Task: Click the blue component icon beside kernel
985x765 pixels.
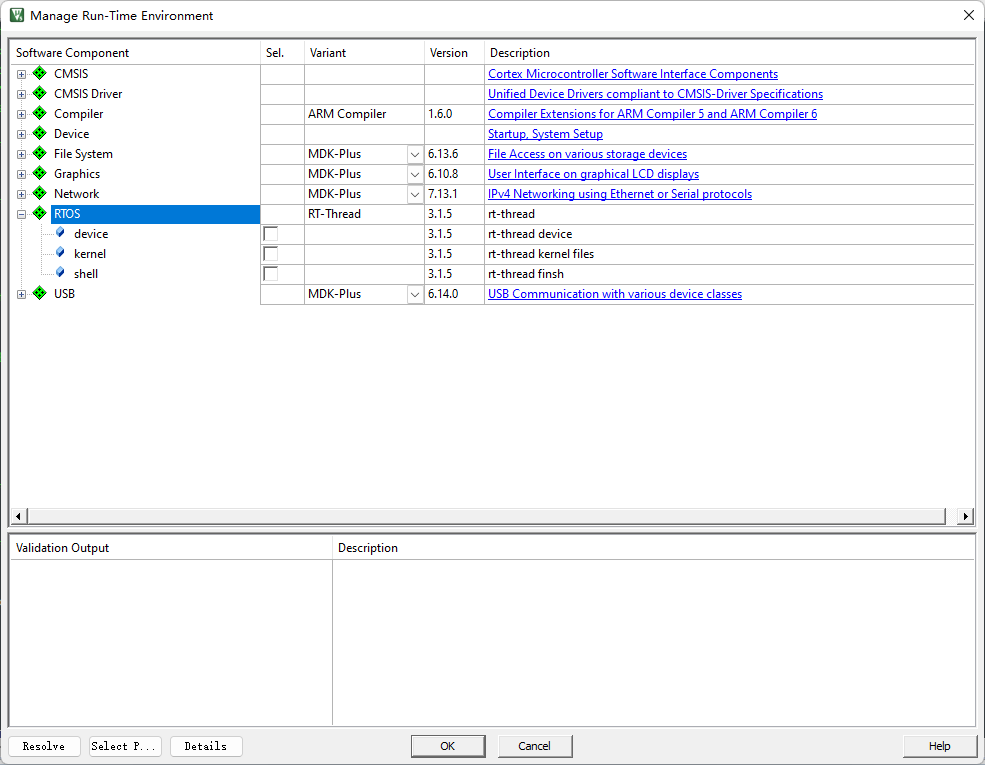Action: tap(60, 254)
